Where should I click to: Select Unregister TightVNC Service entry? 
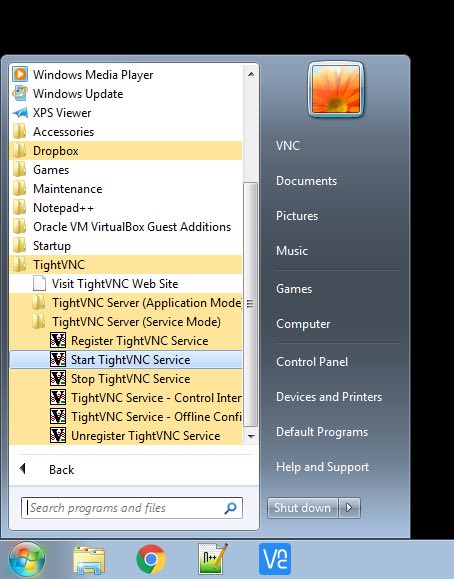pos(126,436)
